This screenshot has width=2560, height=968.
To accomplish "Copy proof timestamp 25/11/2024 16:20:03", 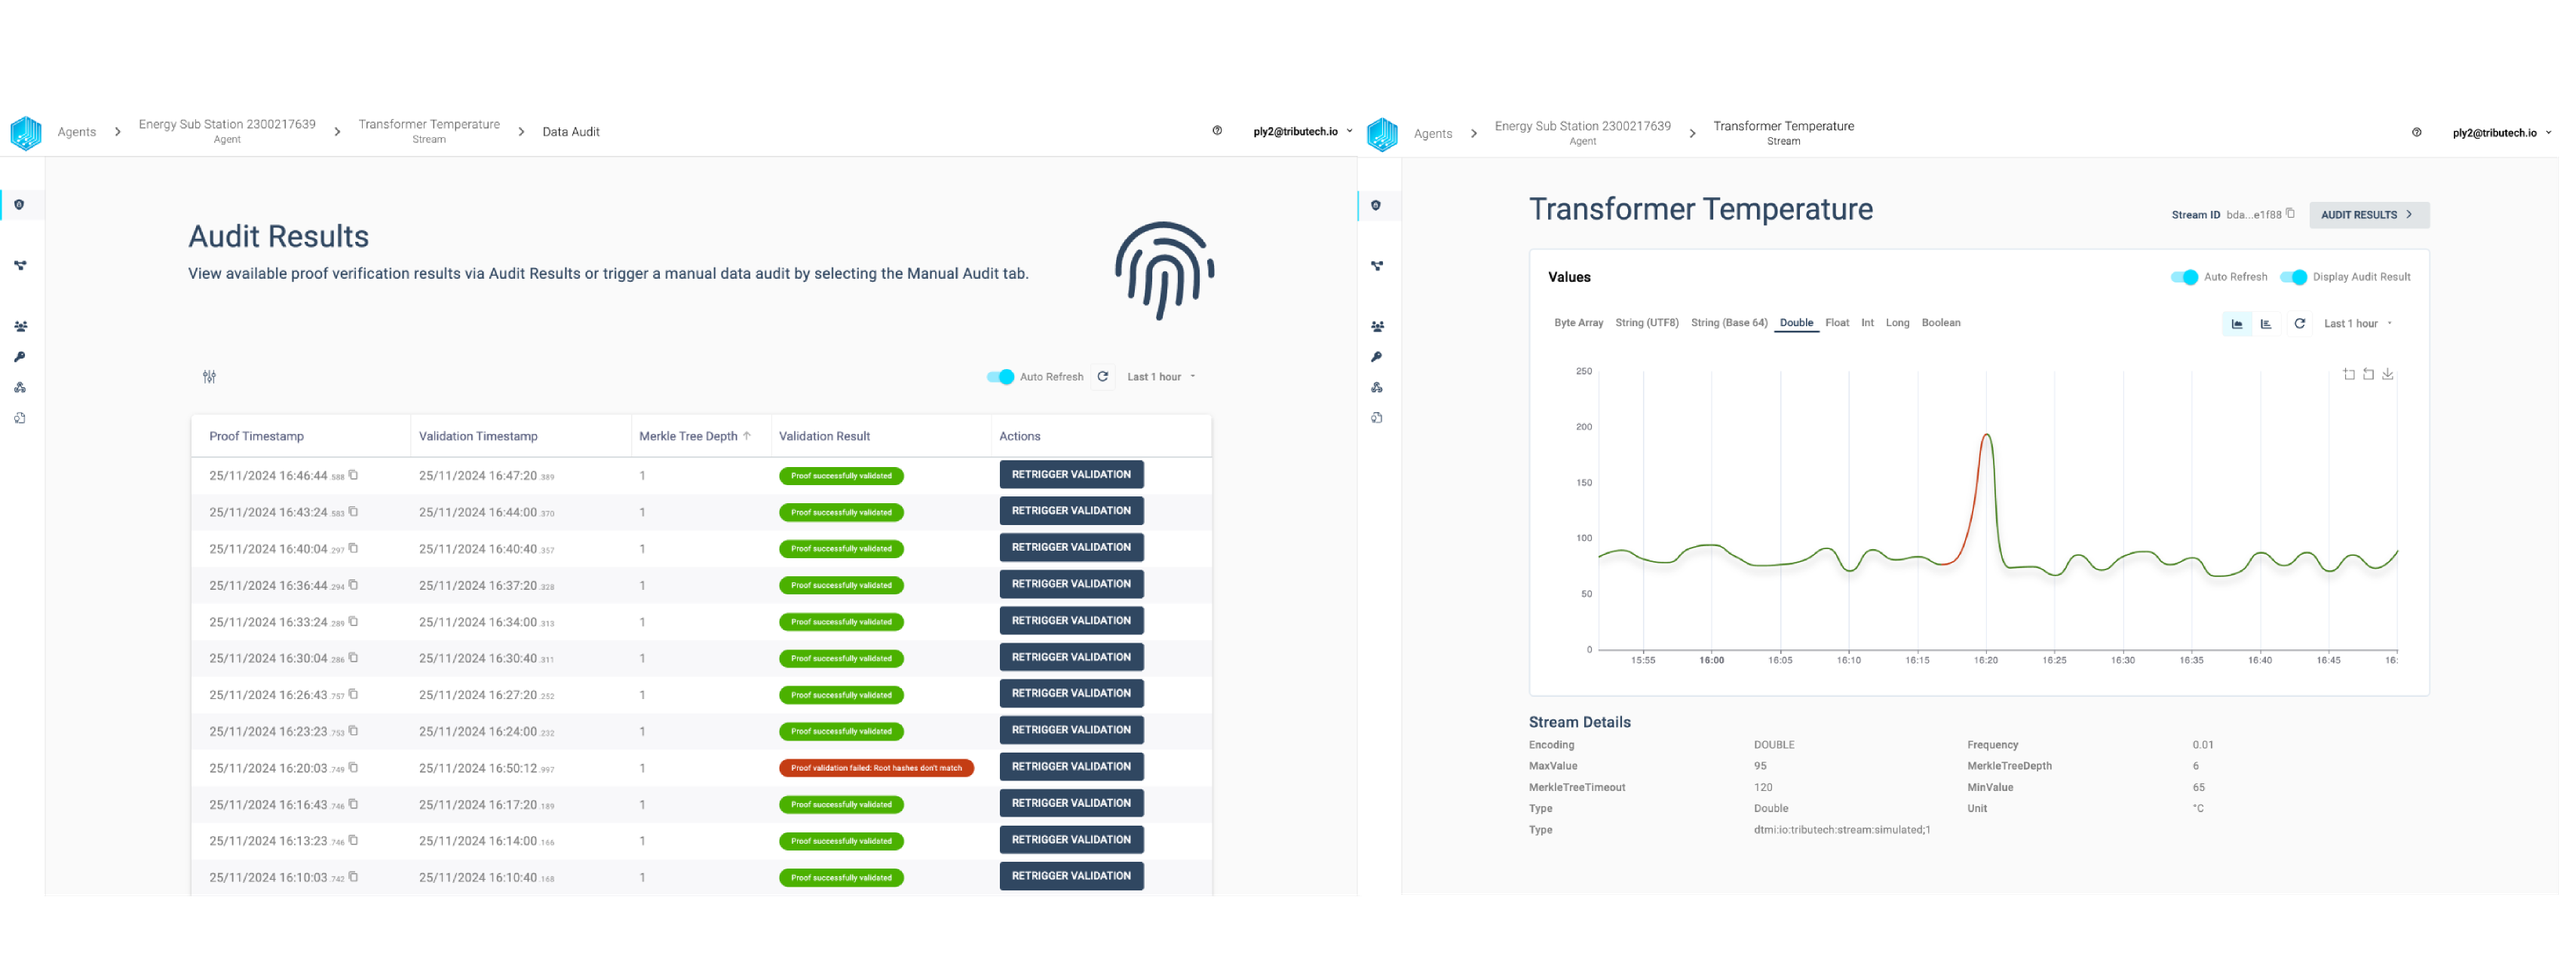I will [353, 768].
